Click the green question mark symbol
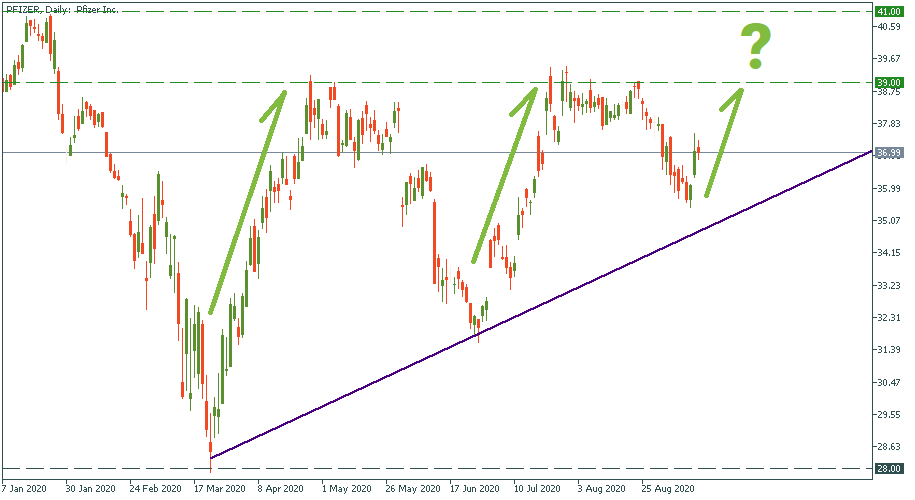This screenshot has width=915, height=500. pyautogui.click(x=756, y=48)
